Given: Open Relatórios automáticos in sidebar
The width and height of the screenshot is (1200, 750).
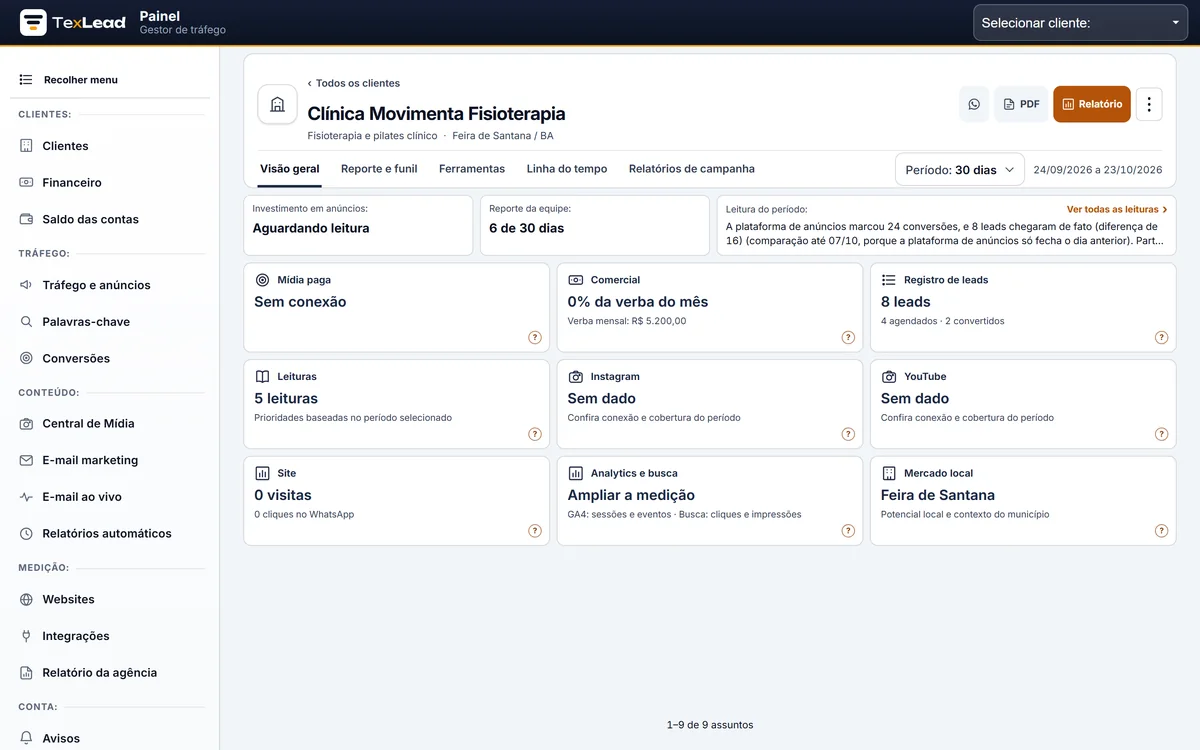Looking at the screenshot, I should 110,534.
